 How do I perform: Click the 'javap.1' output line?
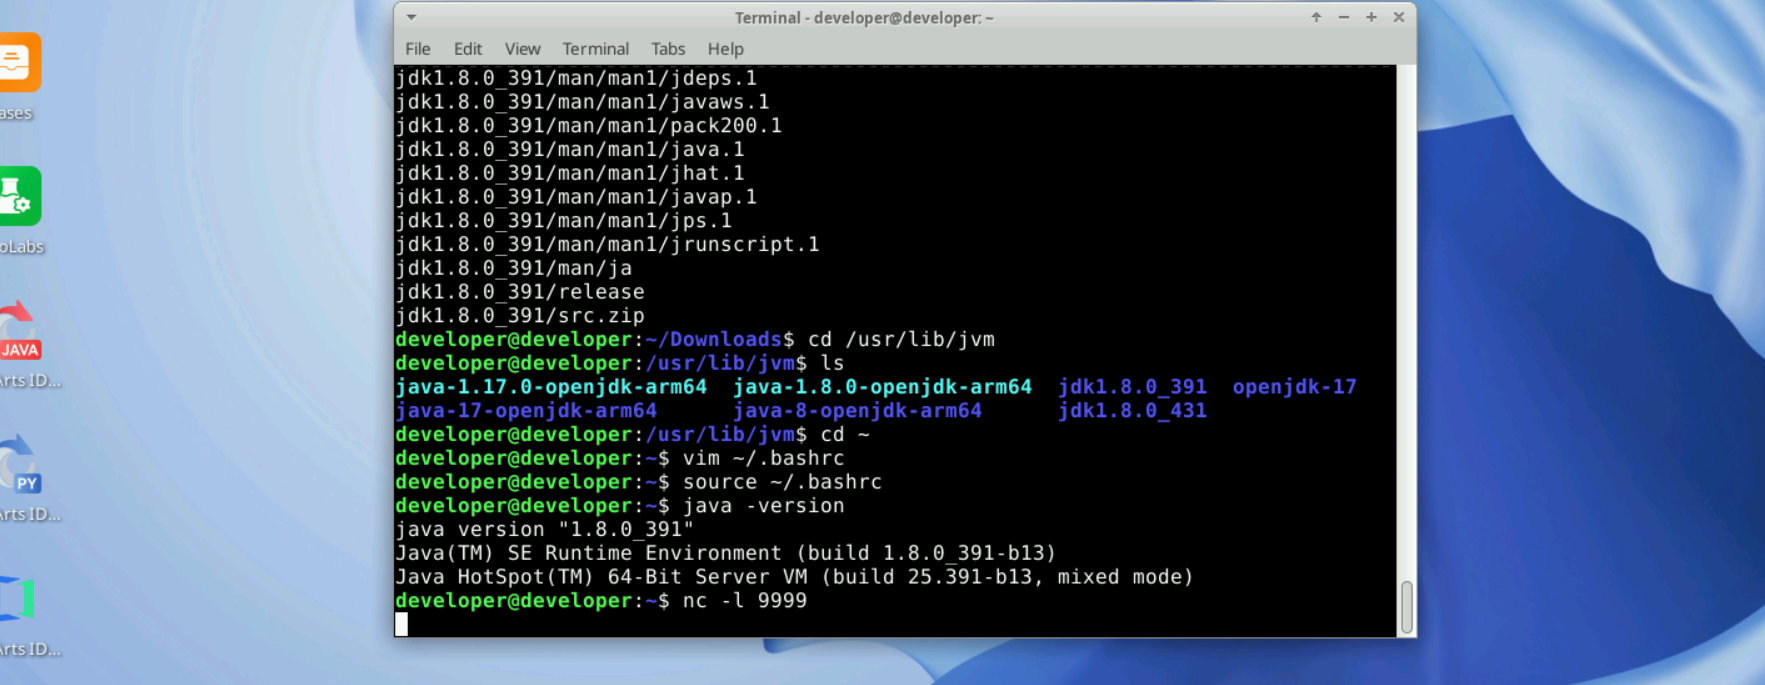(576, 197)
